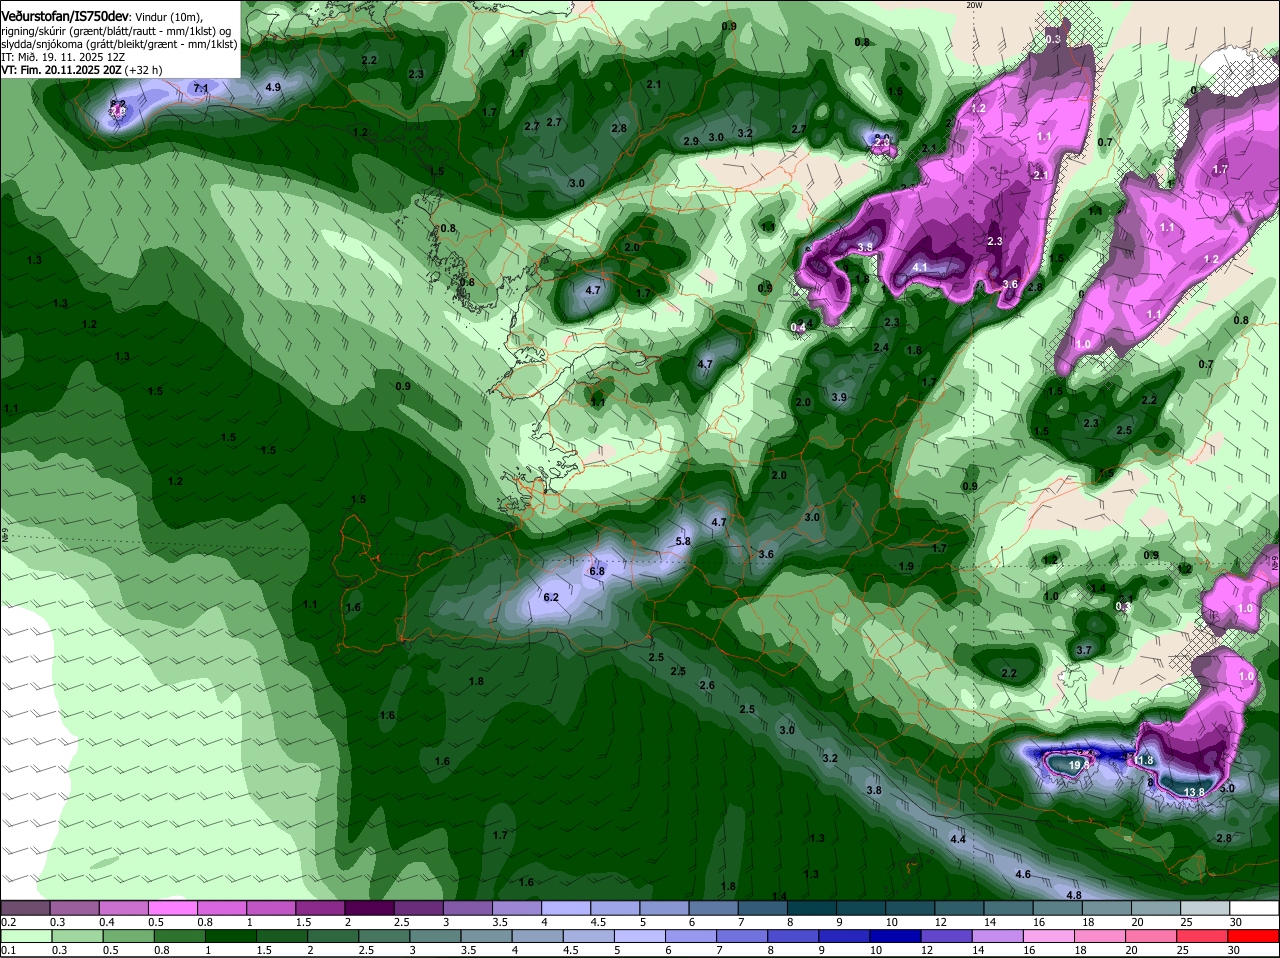1280x958 pixels.
Task: Click the 11.8 precipitation value
Action: pos(1144,760)
